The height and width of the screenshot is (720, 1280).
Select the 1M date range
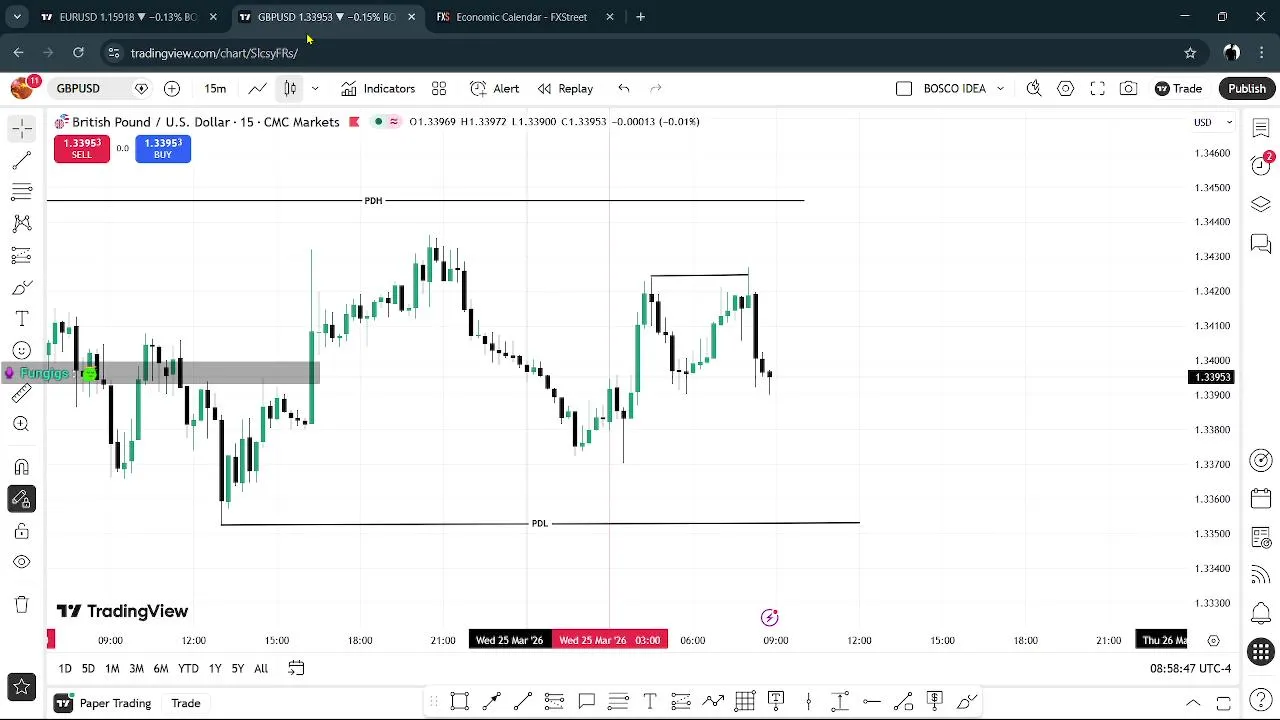pos(112,669)
